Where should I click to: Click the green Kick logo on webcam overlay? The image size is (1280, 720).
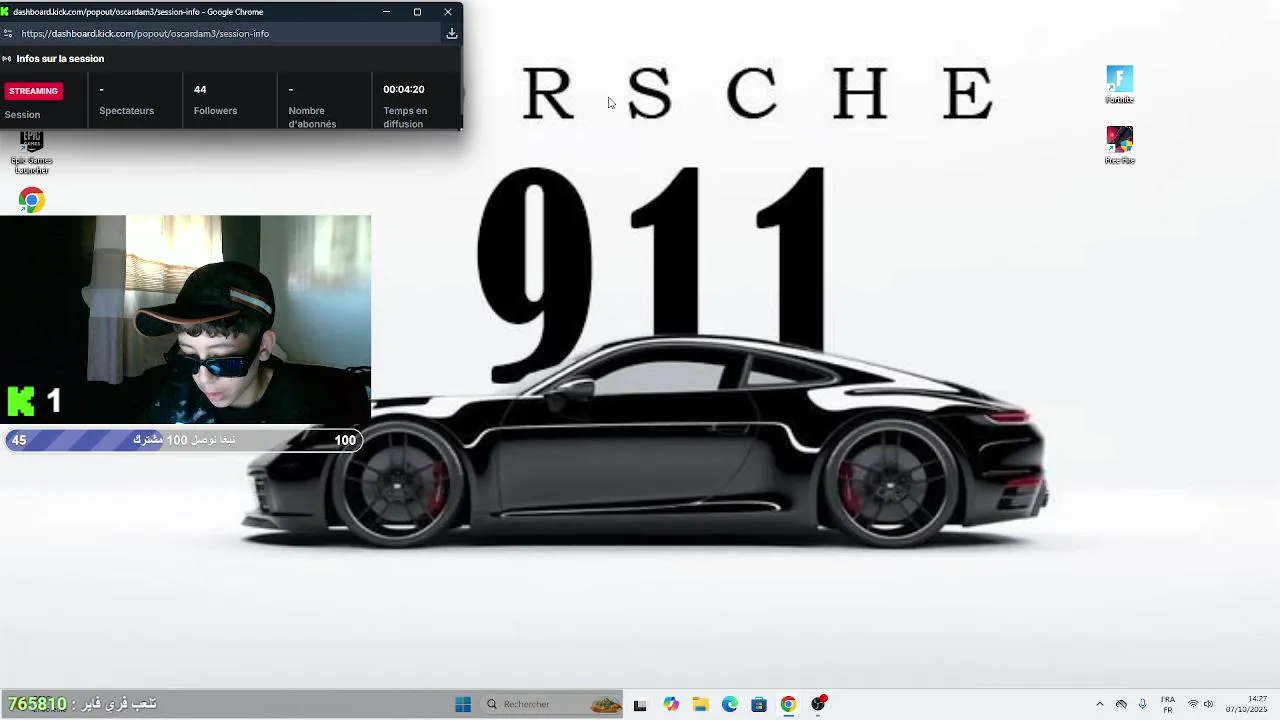(21, 401)
